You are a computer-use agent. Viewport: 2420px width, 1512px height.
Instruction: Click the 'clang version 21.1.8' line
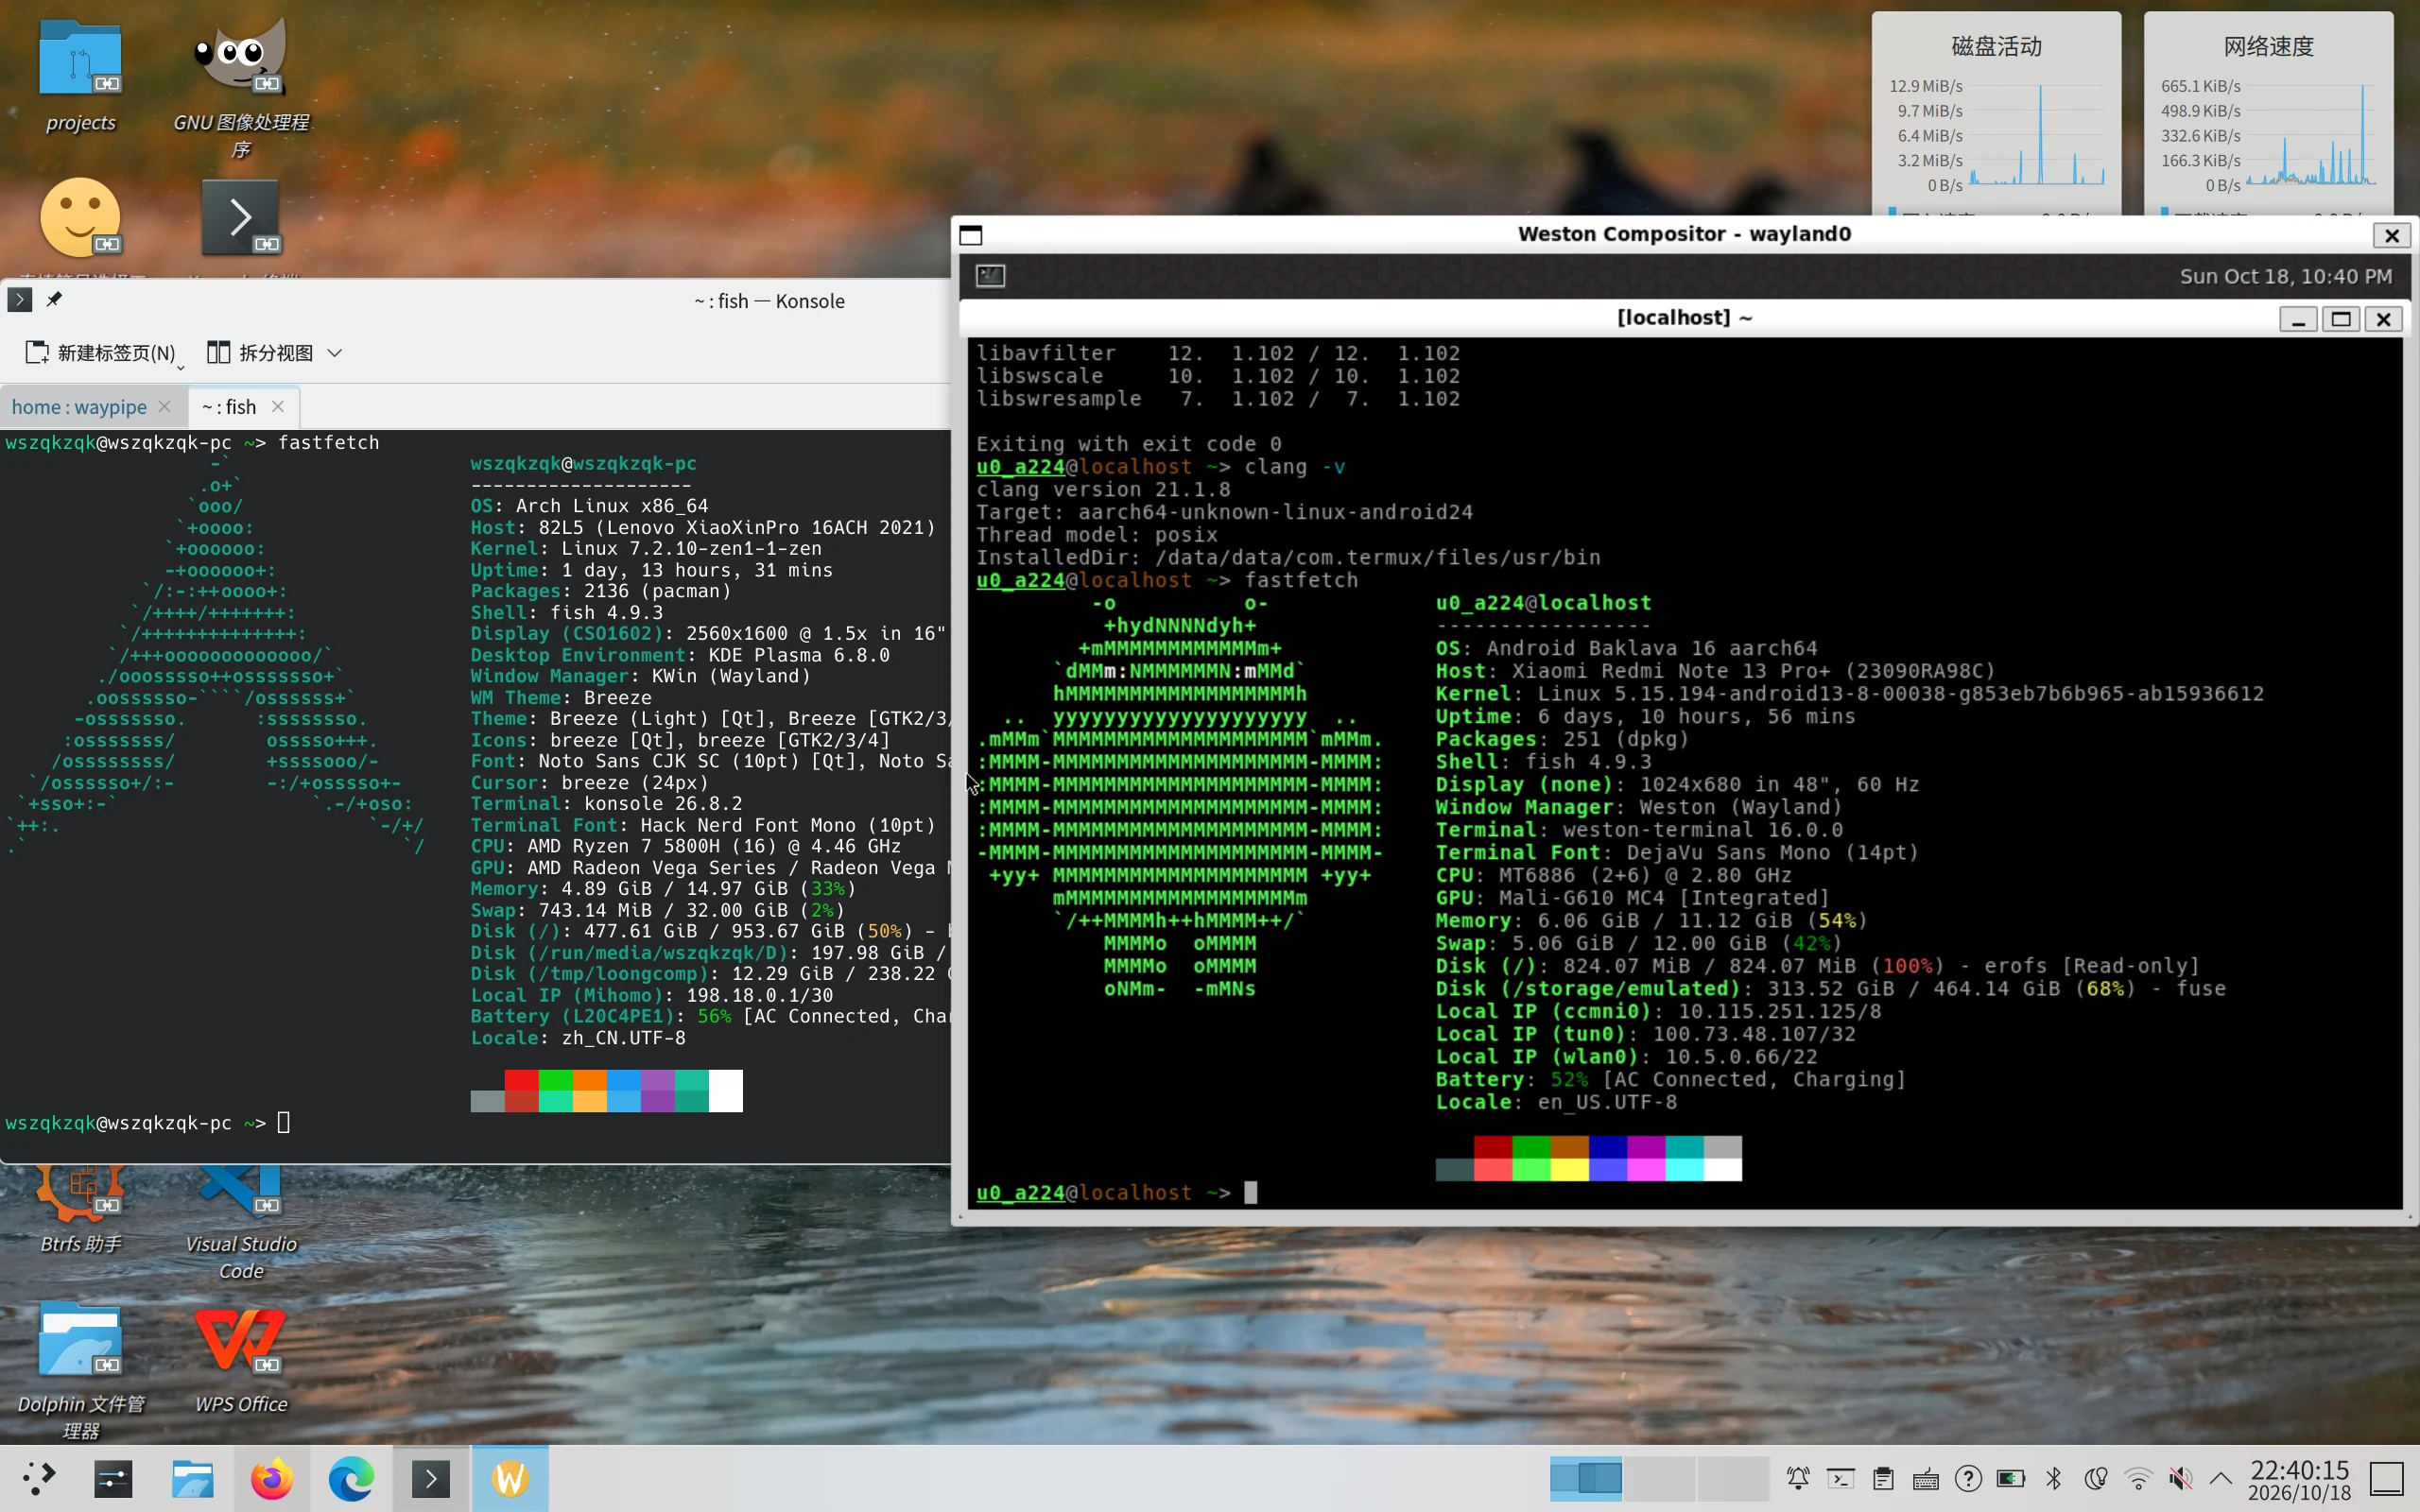(1103, 489)
